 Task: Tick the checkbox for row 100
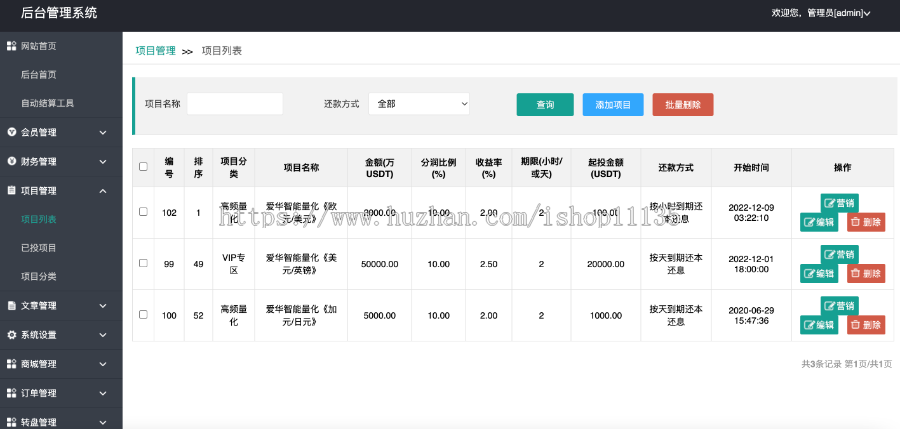click(x=143, y=314)
